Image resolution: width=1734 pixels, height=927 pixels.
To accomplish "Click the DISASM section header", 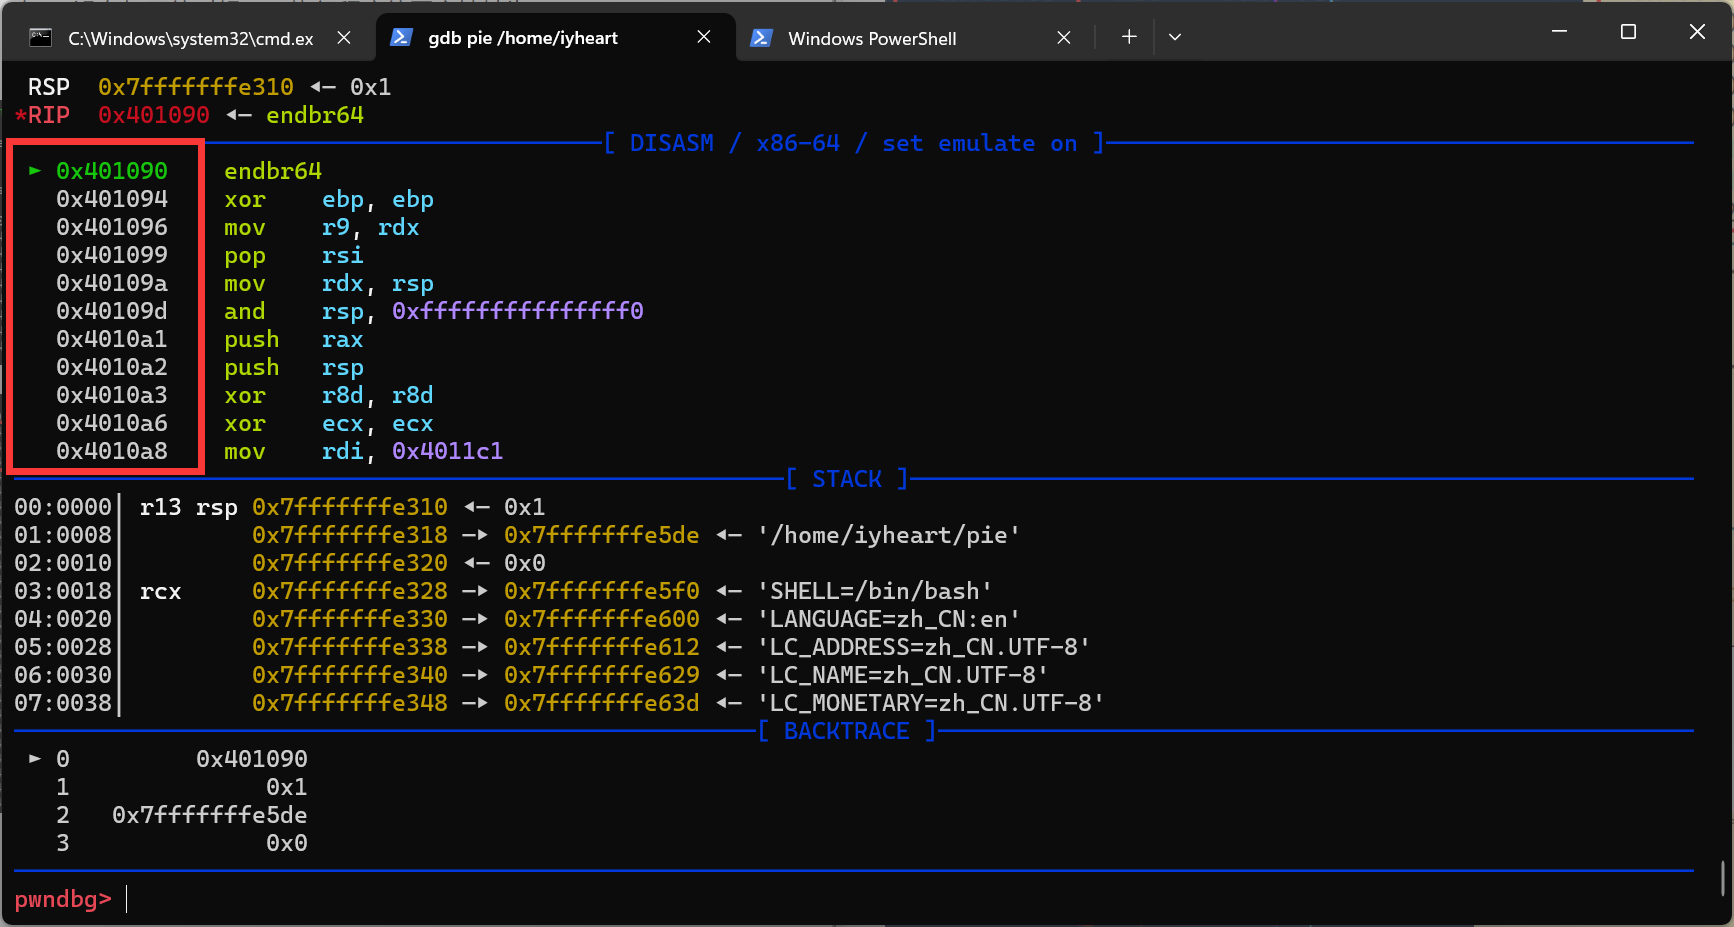I will coord(854,143).
